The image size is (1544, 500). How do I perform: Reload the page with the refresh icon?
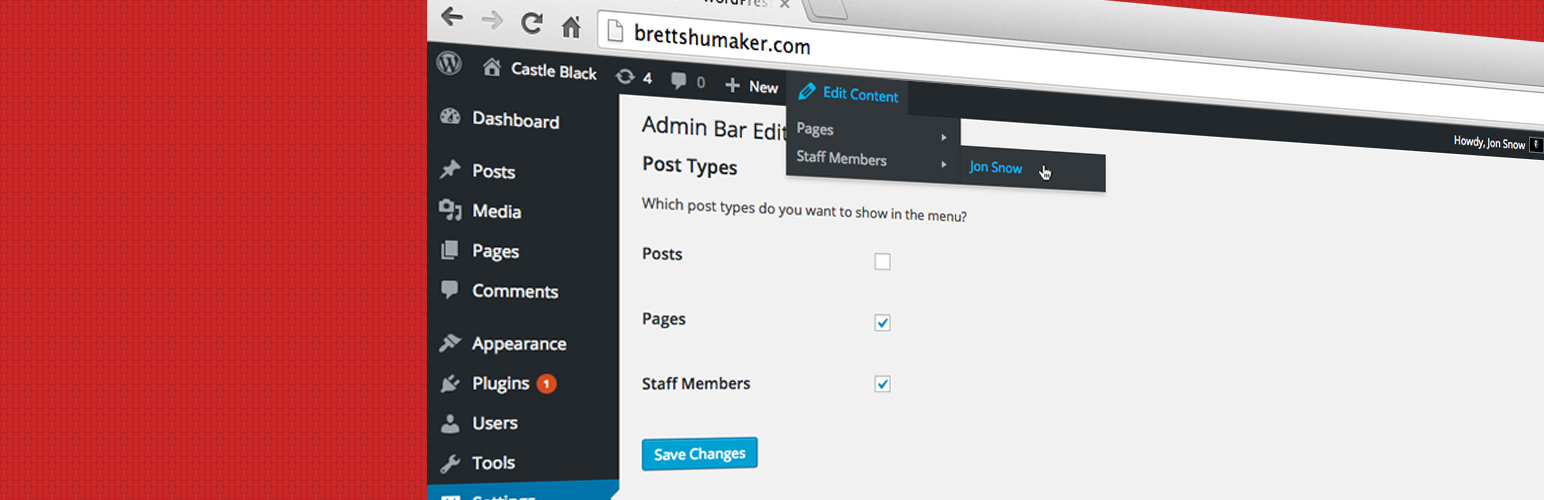pyautogui.click(x=532, y=22)
